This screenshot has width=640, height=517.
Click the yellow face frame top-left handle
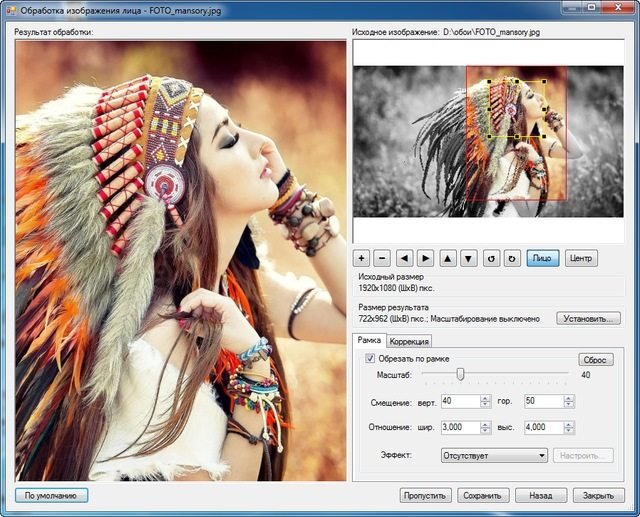(x=489, y=82)
